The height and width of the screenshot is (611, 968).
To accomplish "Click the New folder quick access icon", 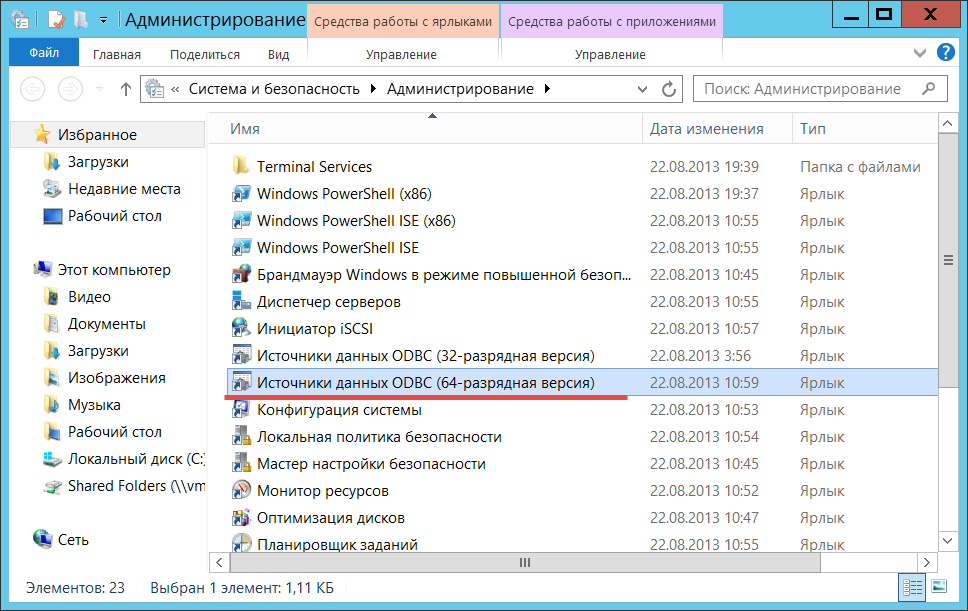I will click(81, 19).
